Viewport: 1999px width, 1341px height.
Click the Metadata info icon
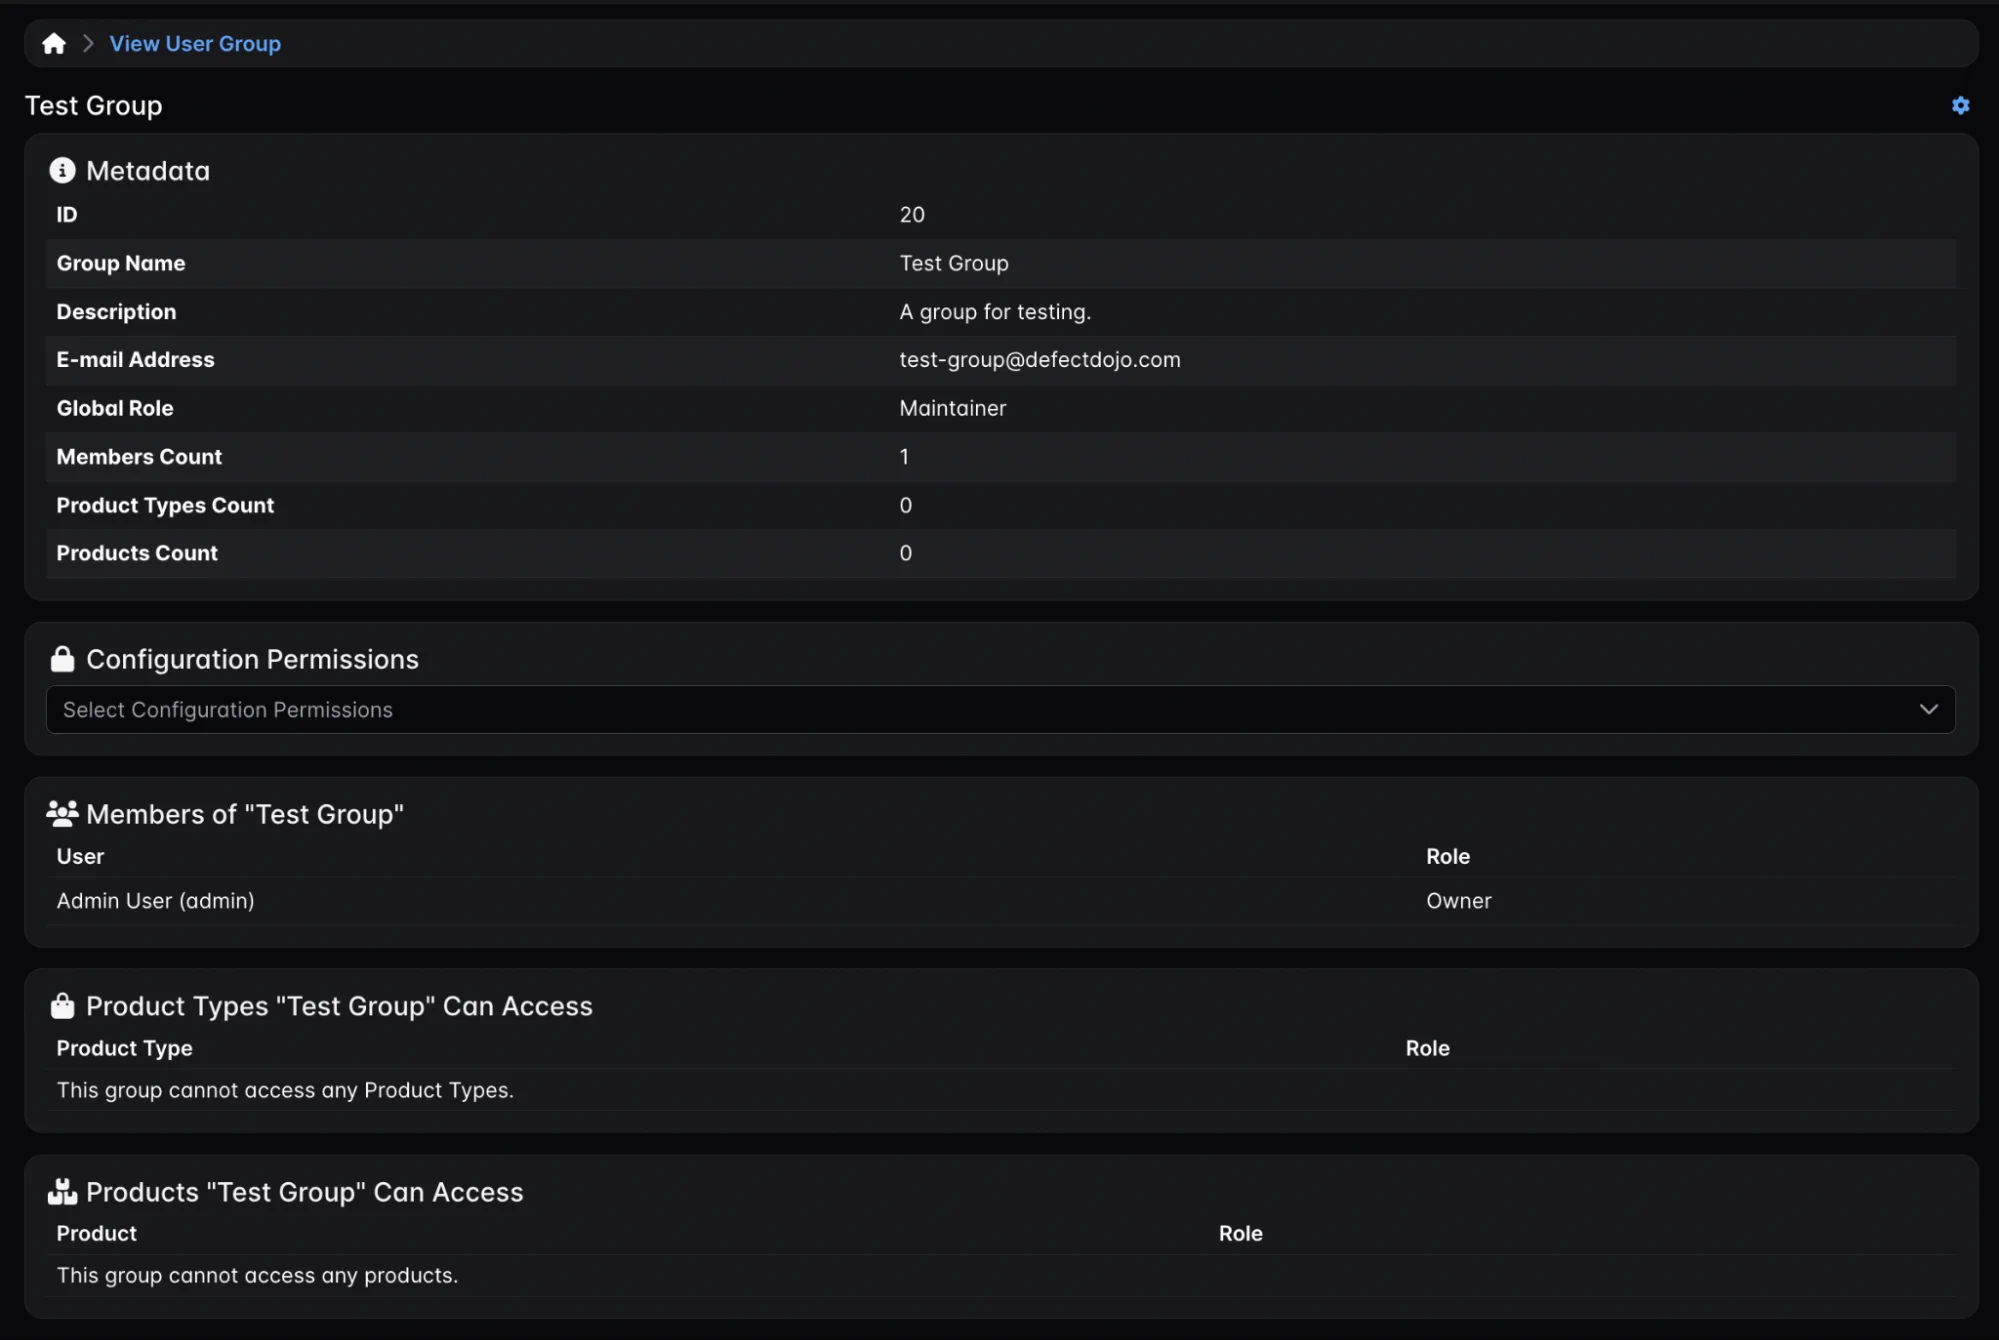[x=62, y=170]
